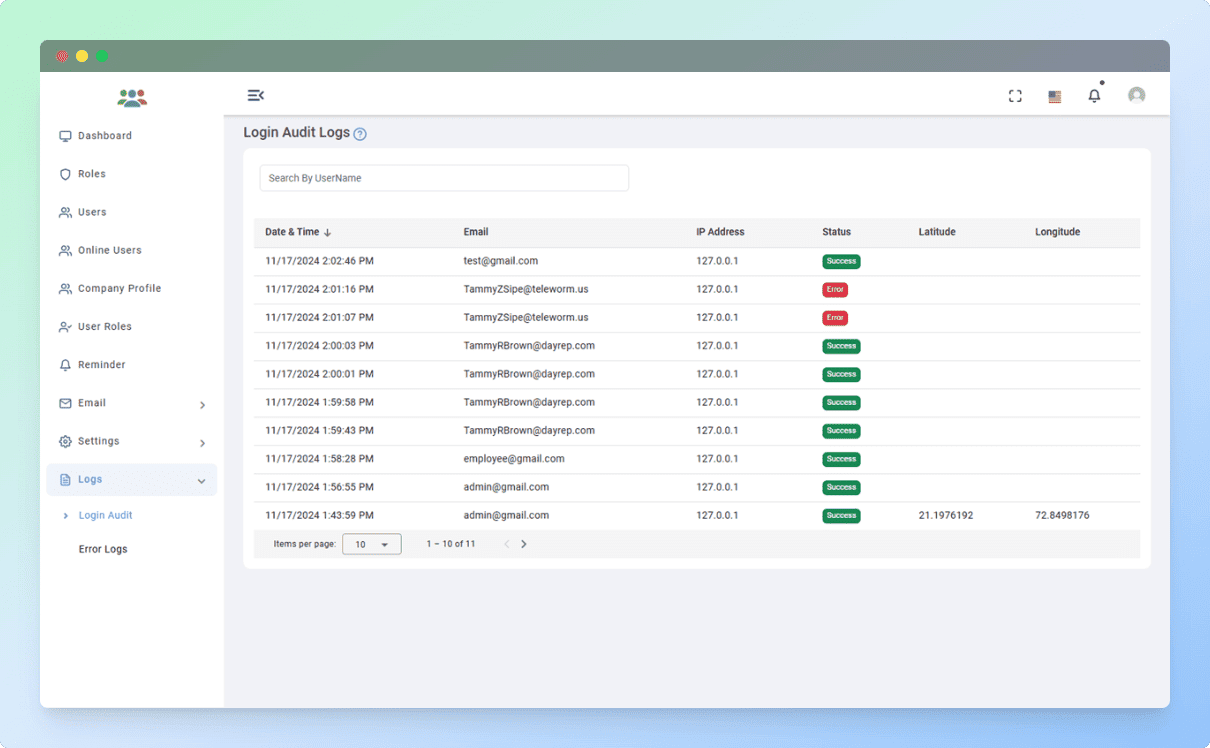Viewport: 1210px width, 748px height.
Task: Click the help icon beside Login Audit Logs
Action: coord(360,134)
